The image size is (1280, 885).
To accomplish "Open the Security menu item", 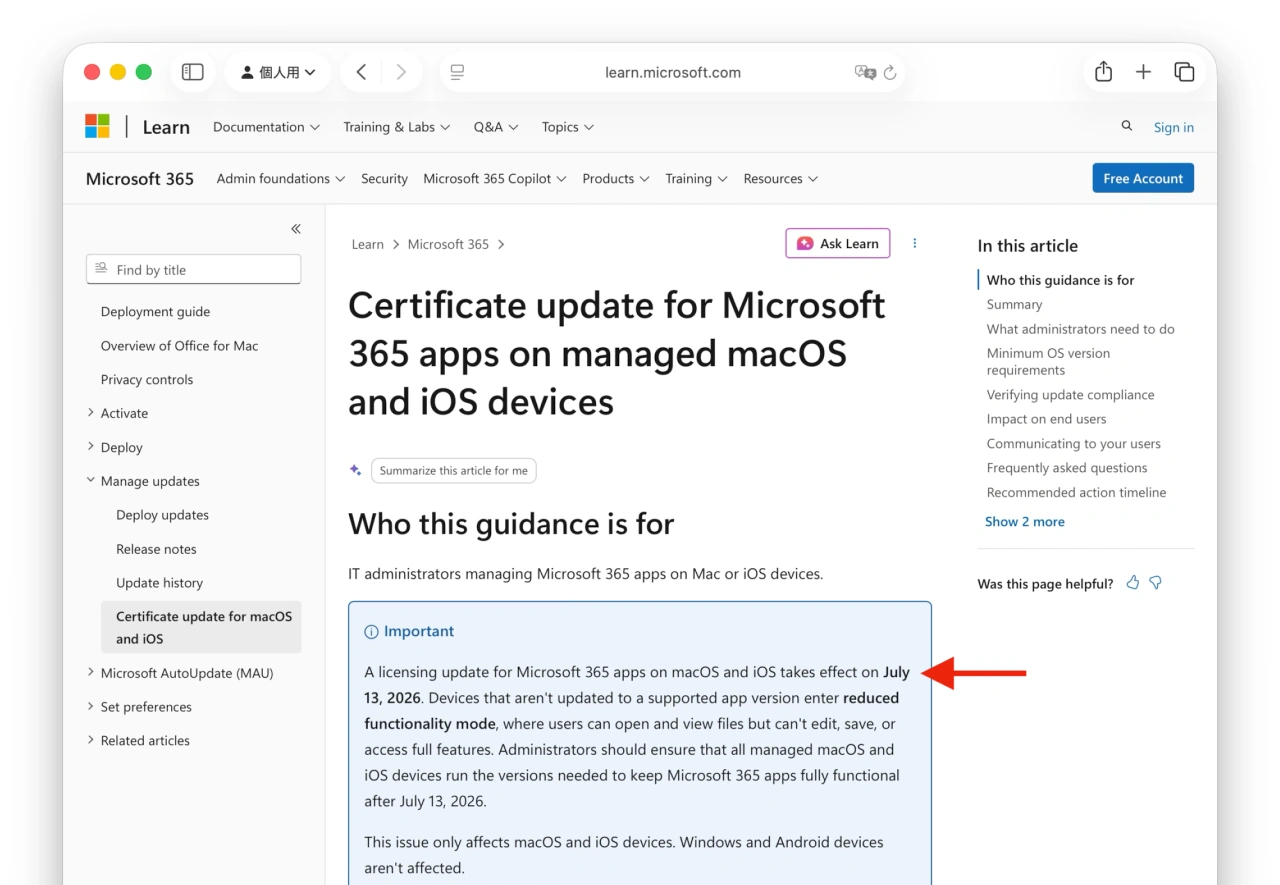I will 384,178.
